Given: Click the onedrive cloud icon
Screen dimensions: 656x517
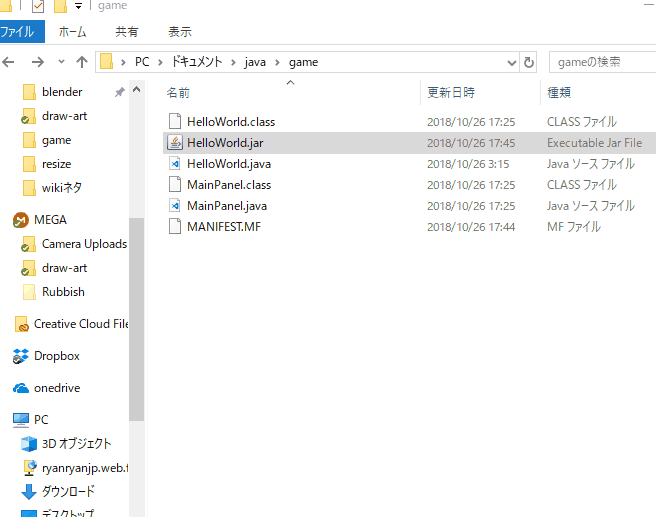Looking at the screenshot, I should point(21,388).
